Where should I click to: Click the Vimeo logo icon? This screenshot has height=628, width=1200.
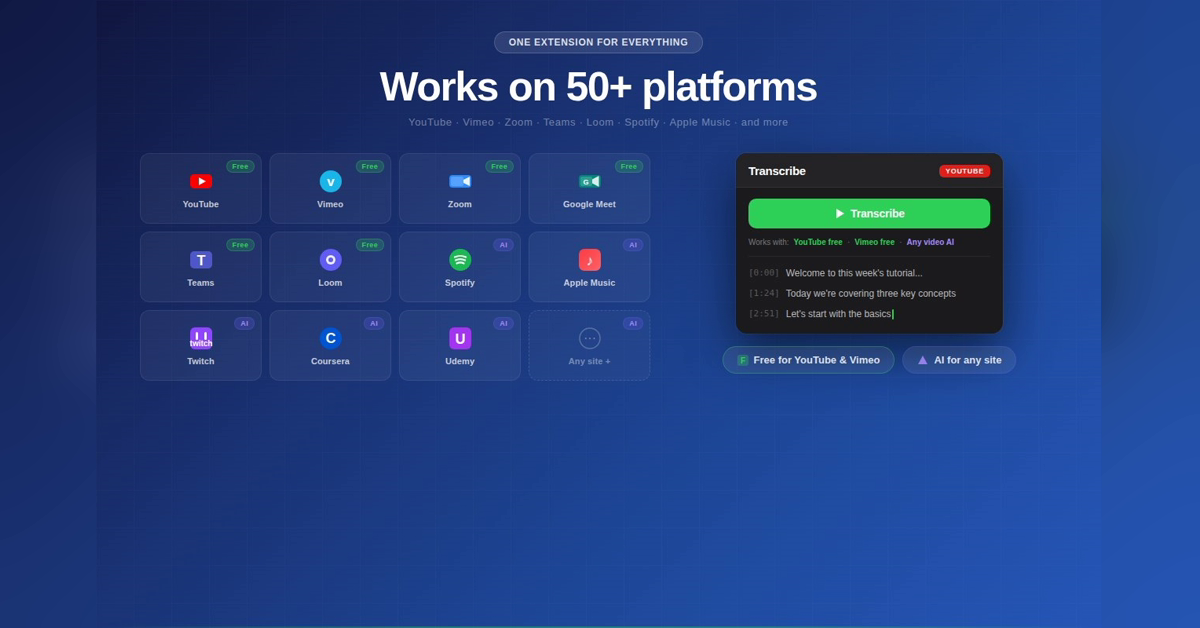point(330,181)
